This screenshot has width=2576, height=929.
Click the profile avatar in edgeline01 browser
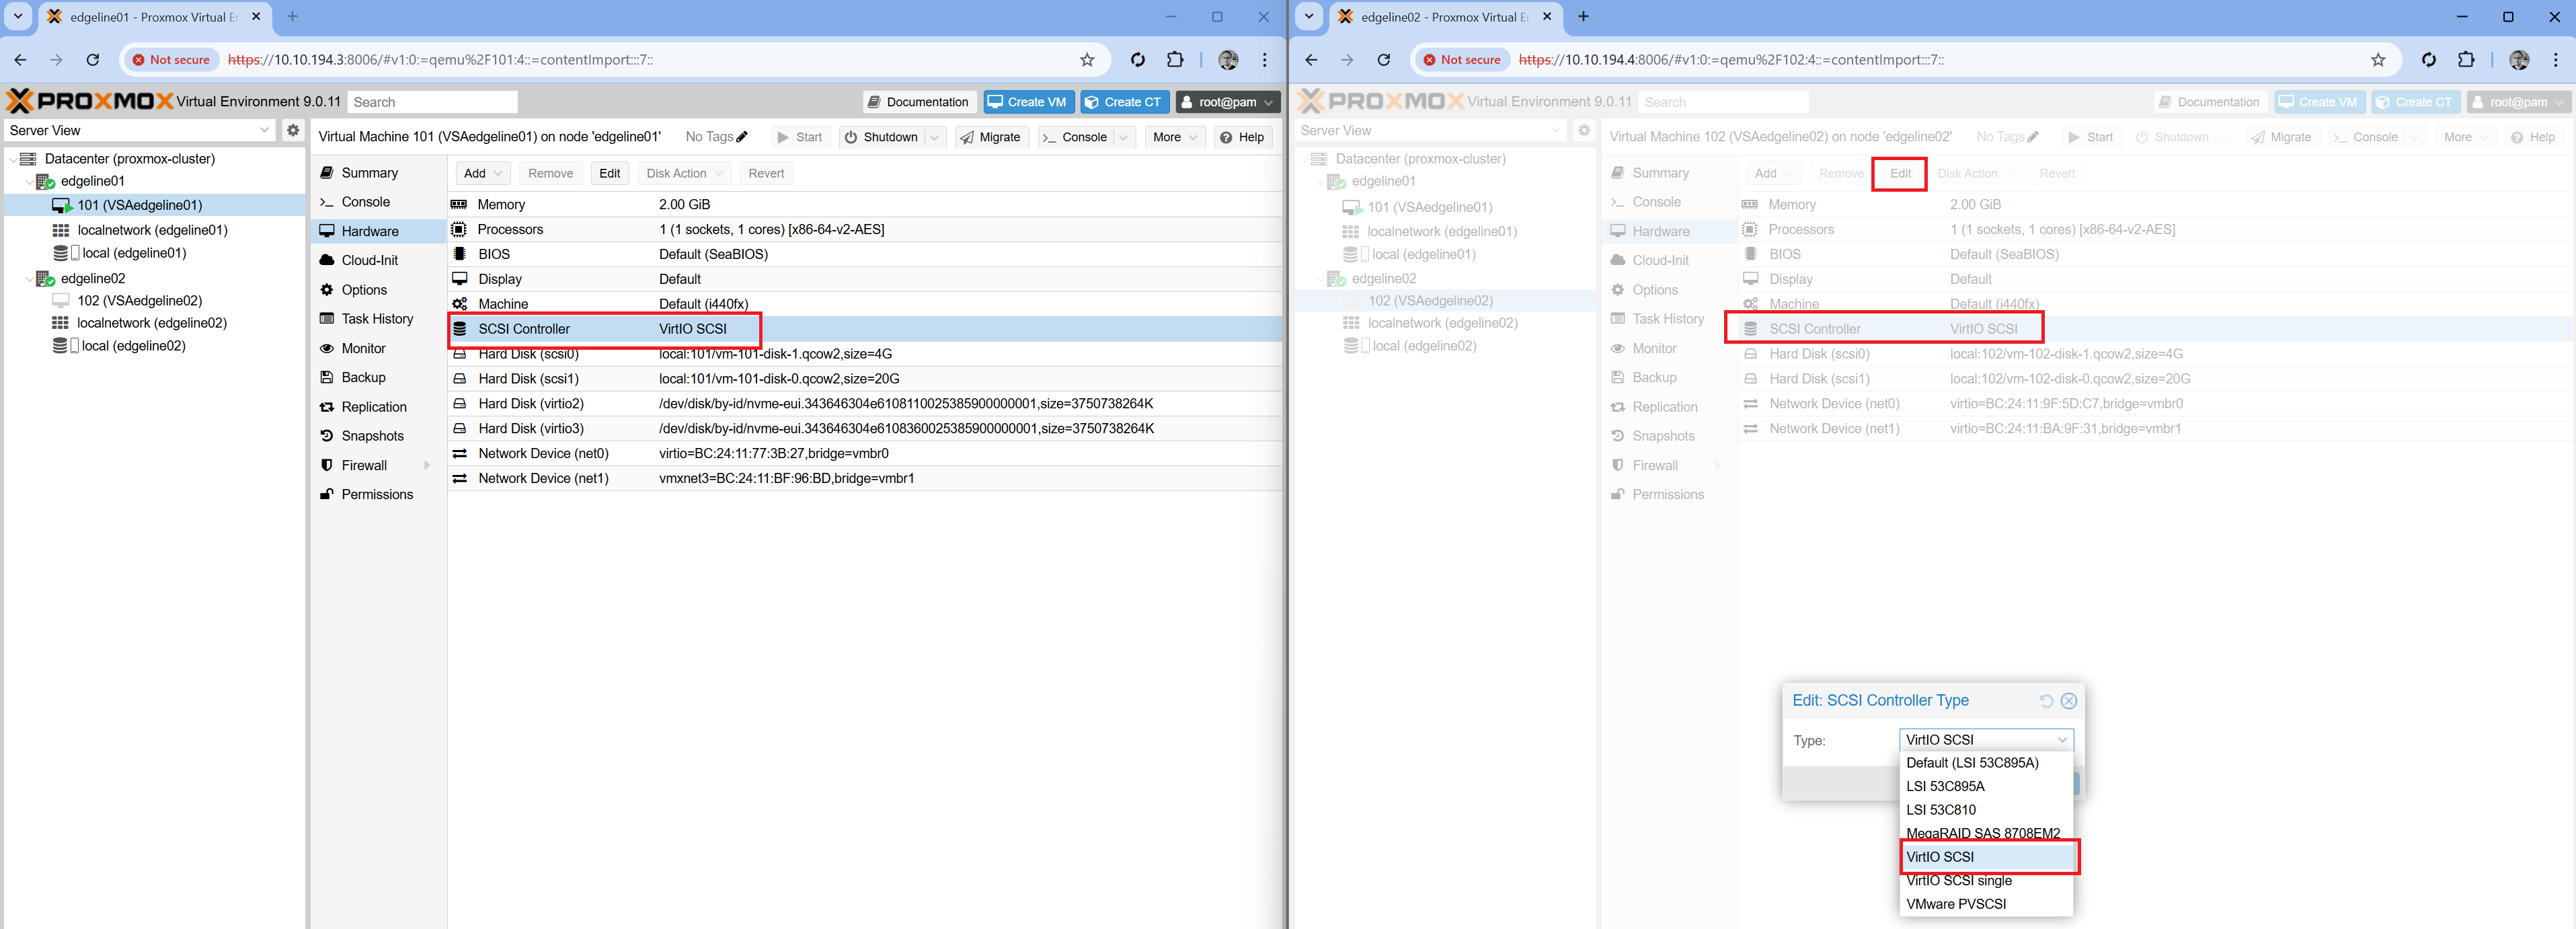[1228, 60]
